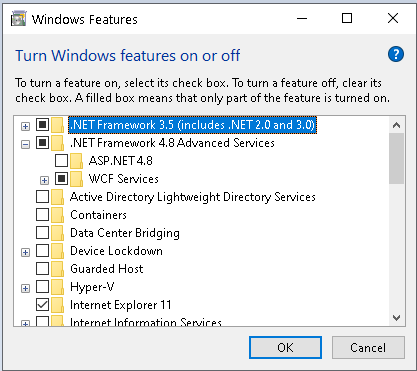
Task: Expand the Device Lockdown tree node
Action: pos(25,252)
